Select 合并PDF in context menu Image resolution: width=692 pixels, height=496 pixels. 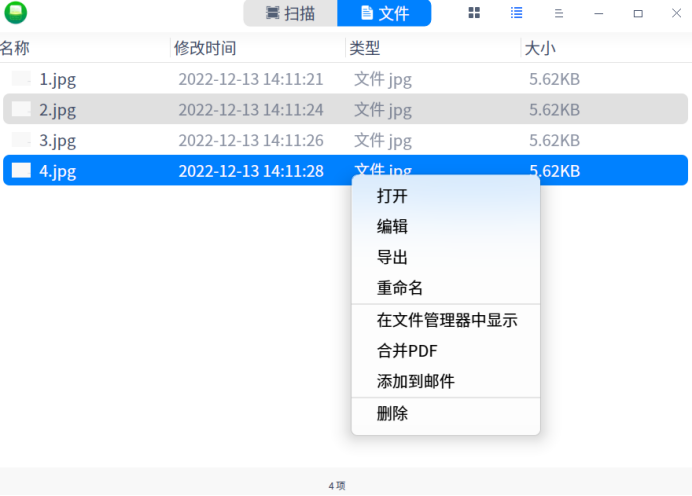446,351
